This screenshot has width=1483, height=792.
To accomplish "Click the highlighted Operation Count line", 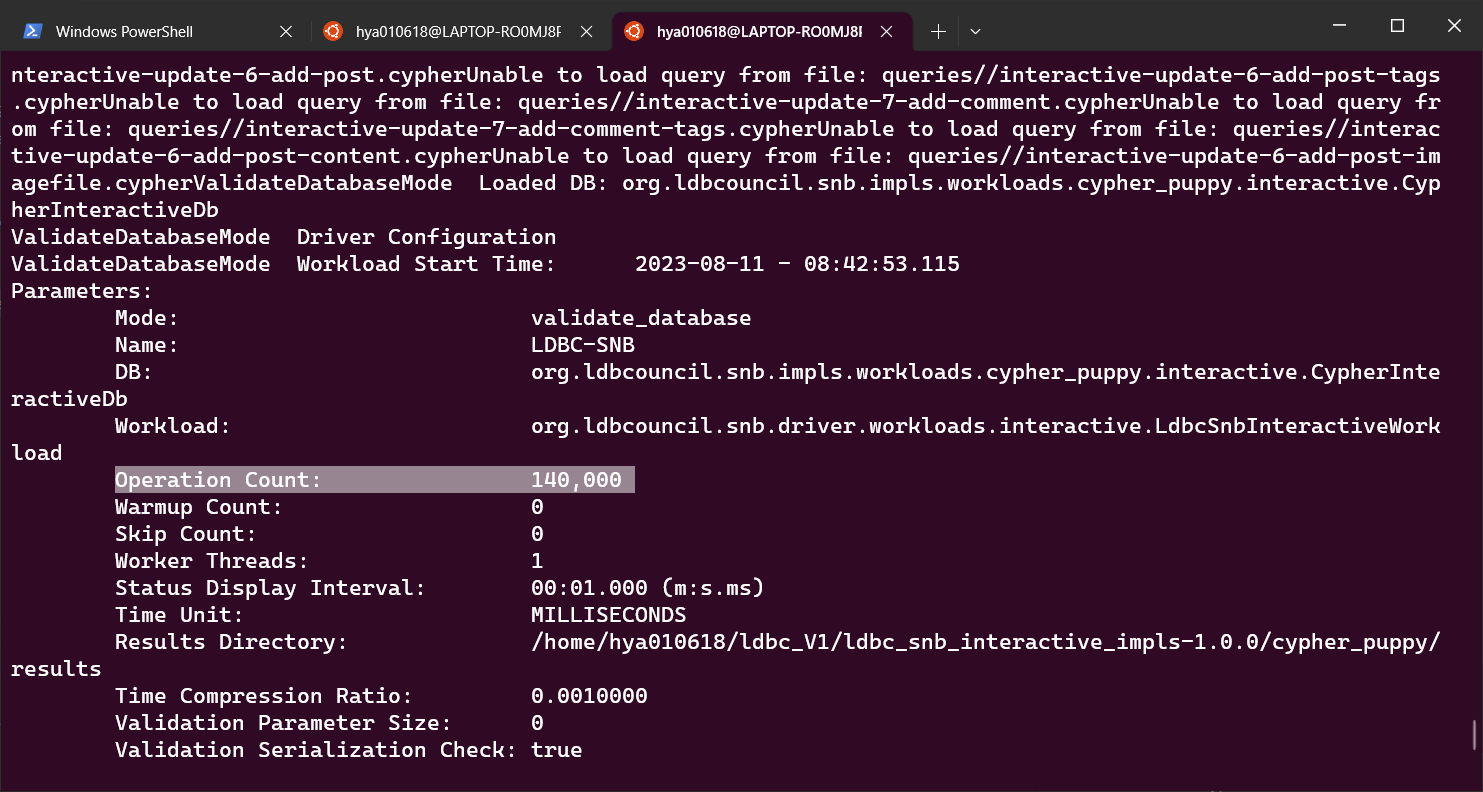I will click(375, 479).
